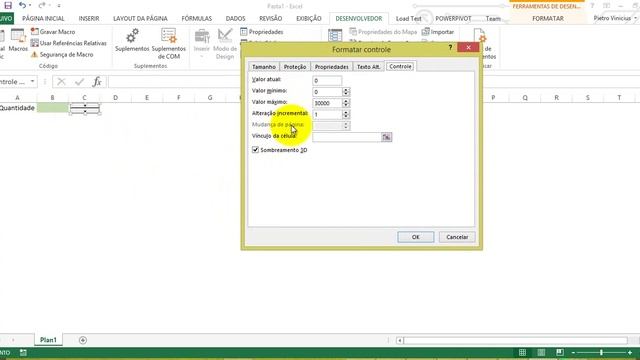Switch to Page Layout view icon

[541, 352]
